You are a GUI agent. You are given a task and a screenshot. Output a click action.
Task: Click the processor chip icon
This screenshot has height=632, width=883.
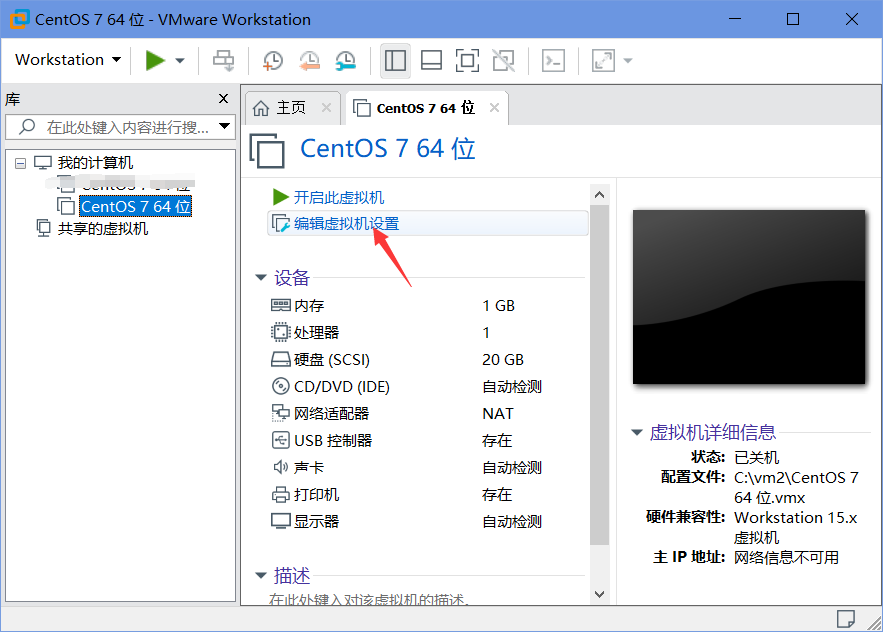click(280, 332)
